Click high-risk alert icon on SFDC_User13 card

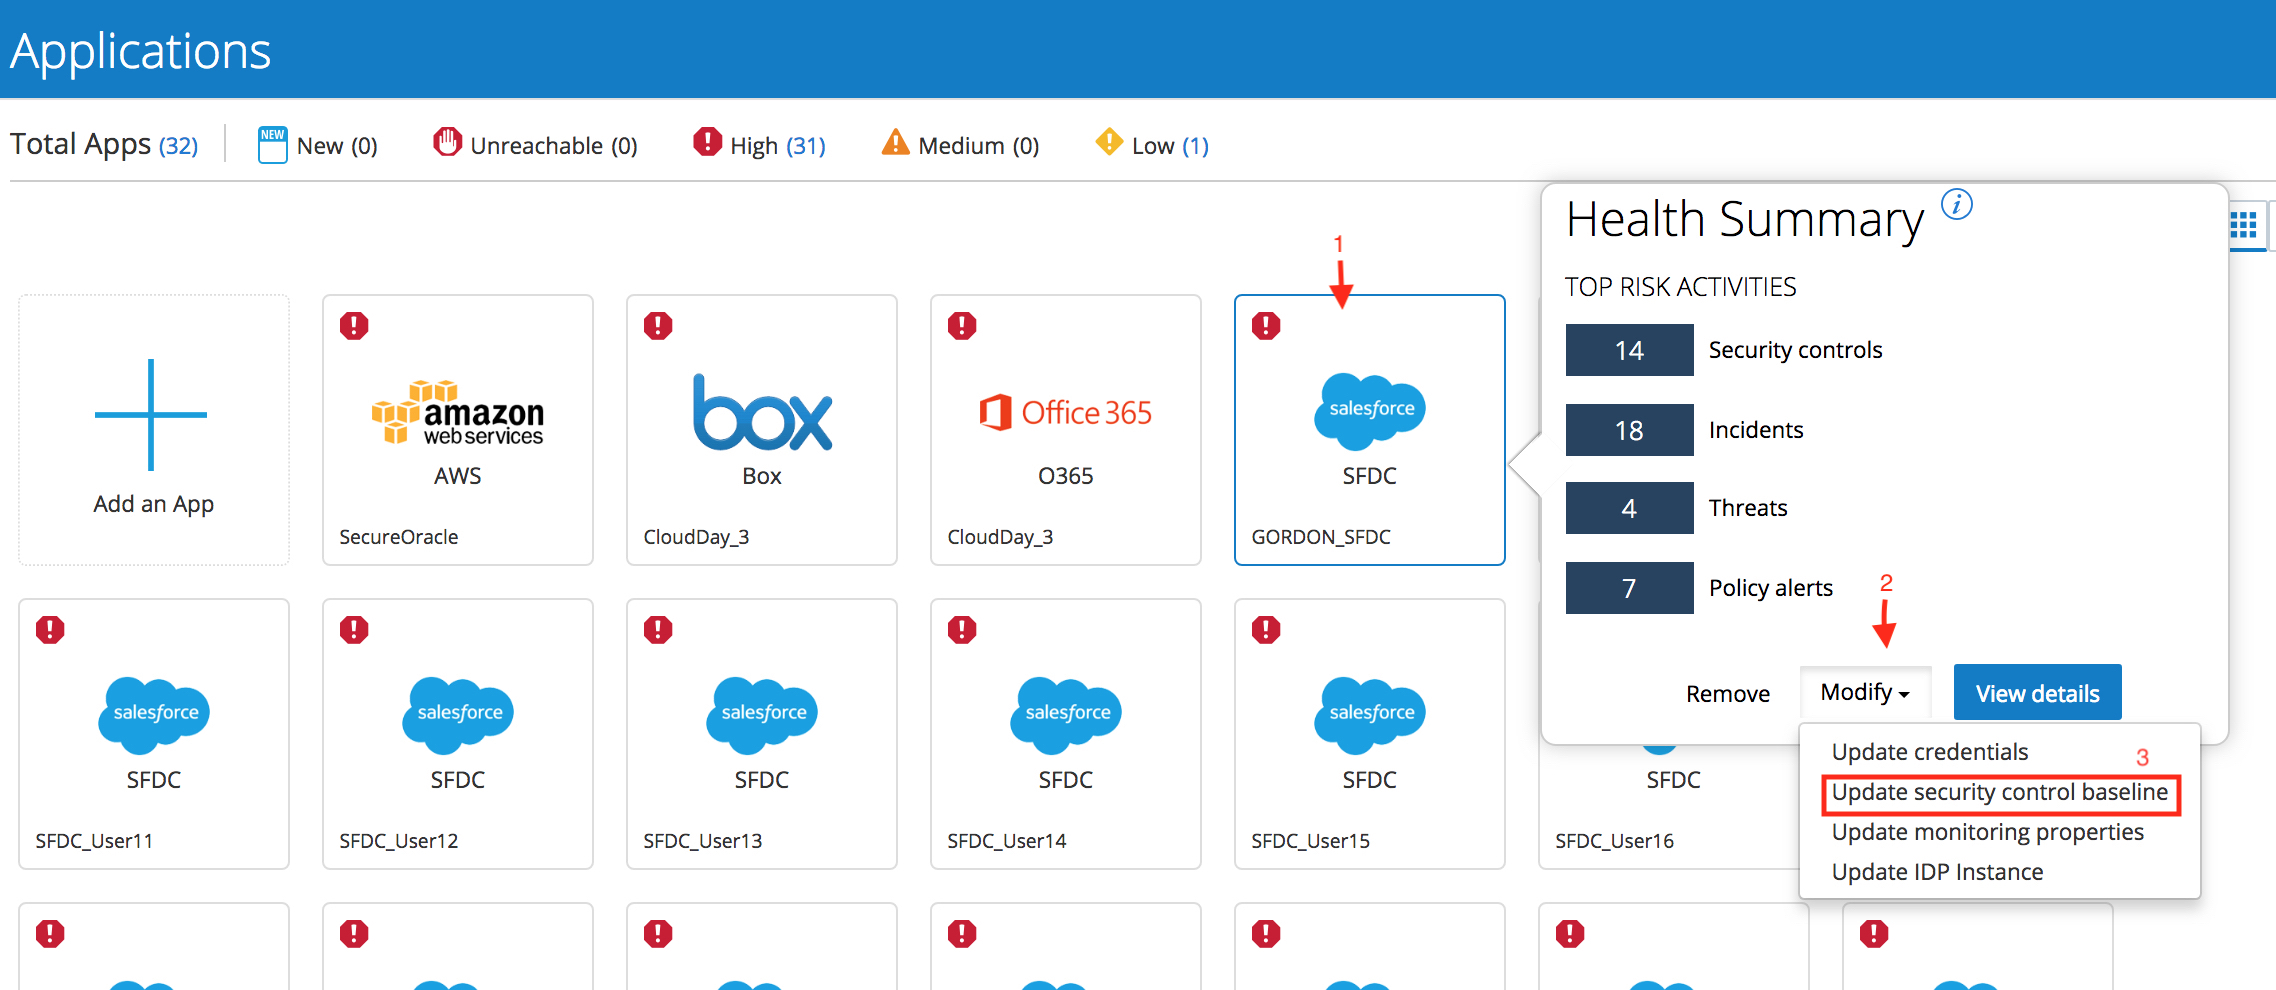click(x=658, y=629)
